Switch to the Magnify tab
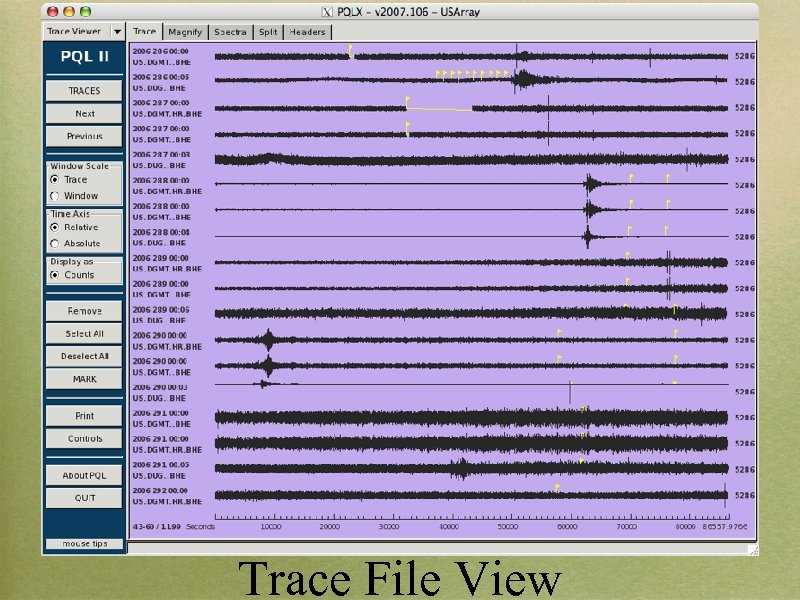Screen dimensions: 800x600 [185, 31]
